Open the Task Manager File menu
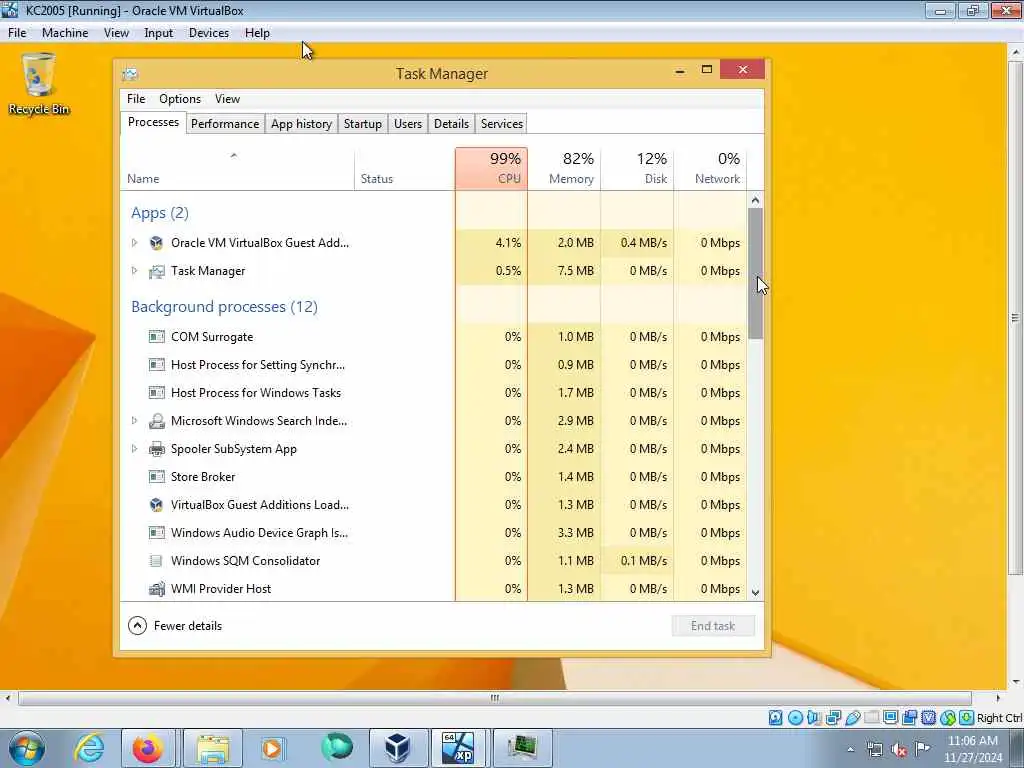 click(x=136, y=99)
